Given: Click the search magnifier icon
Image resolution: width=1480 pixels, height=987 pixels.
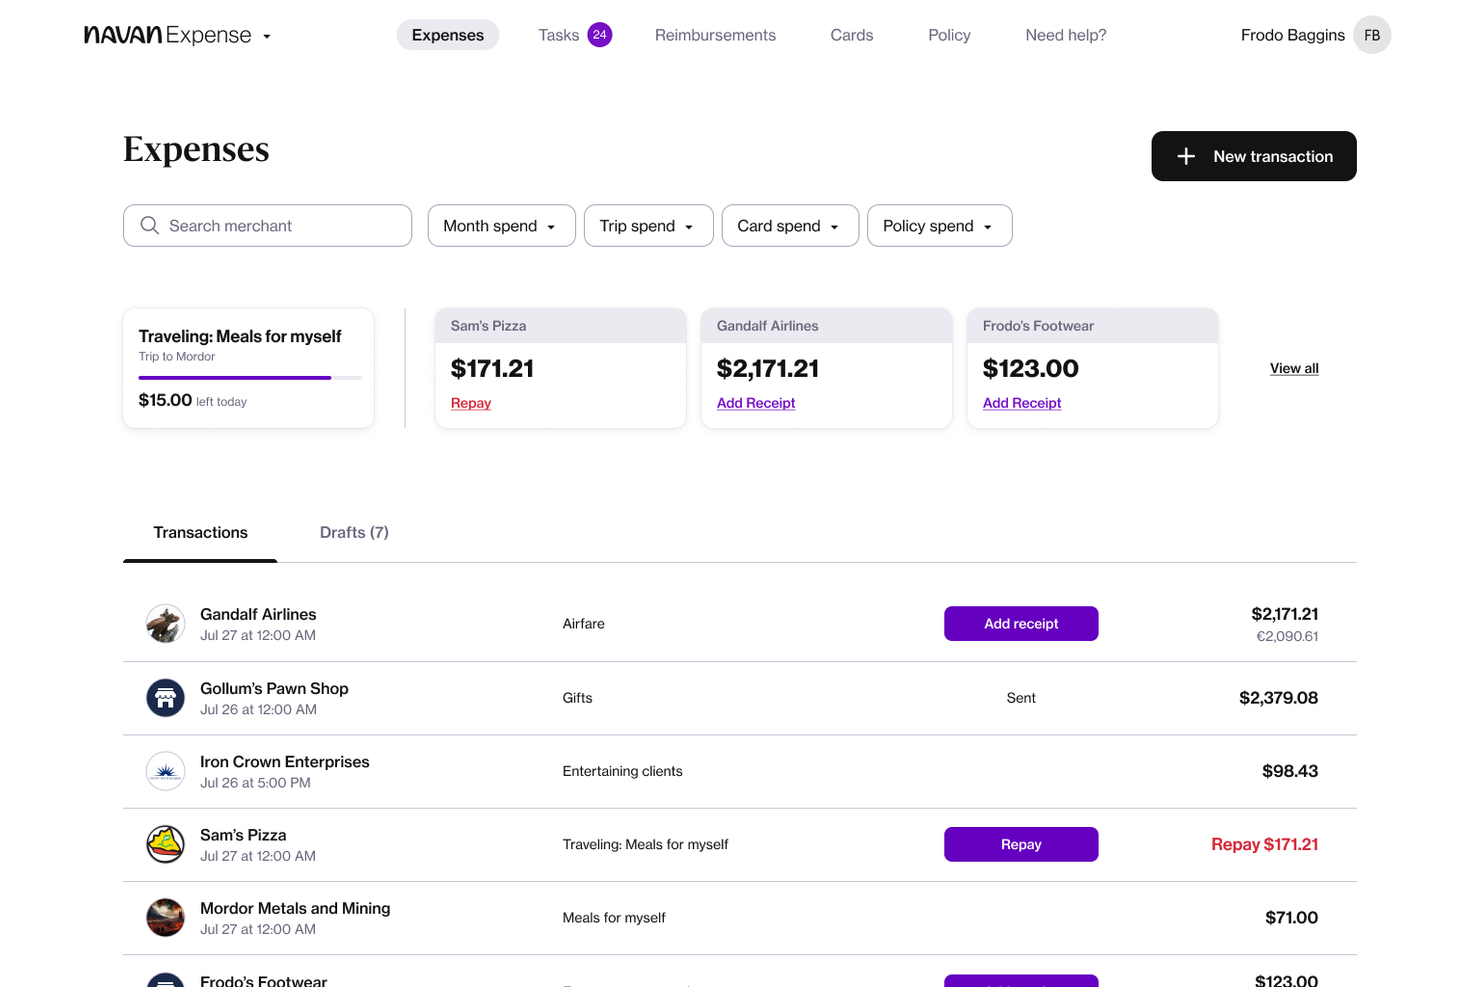Looking at the screenshot, I should pos(150,226).
